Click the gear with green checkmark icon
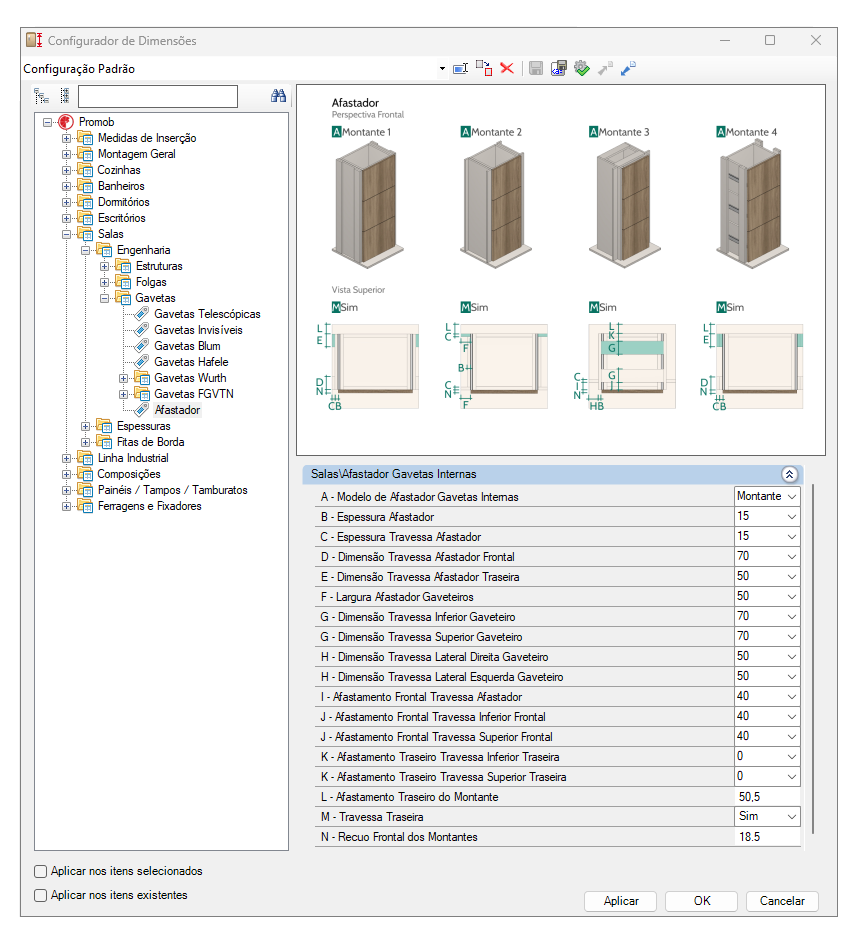Viewport: 864px width, 942px height. coord(582,69)
